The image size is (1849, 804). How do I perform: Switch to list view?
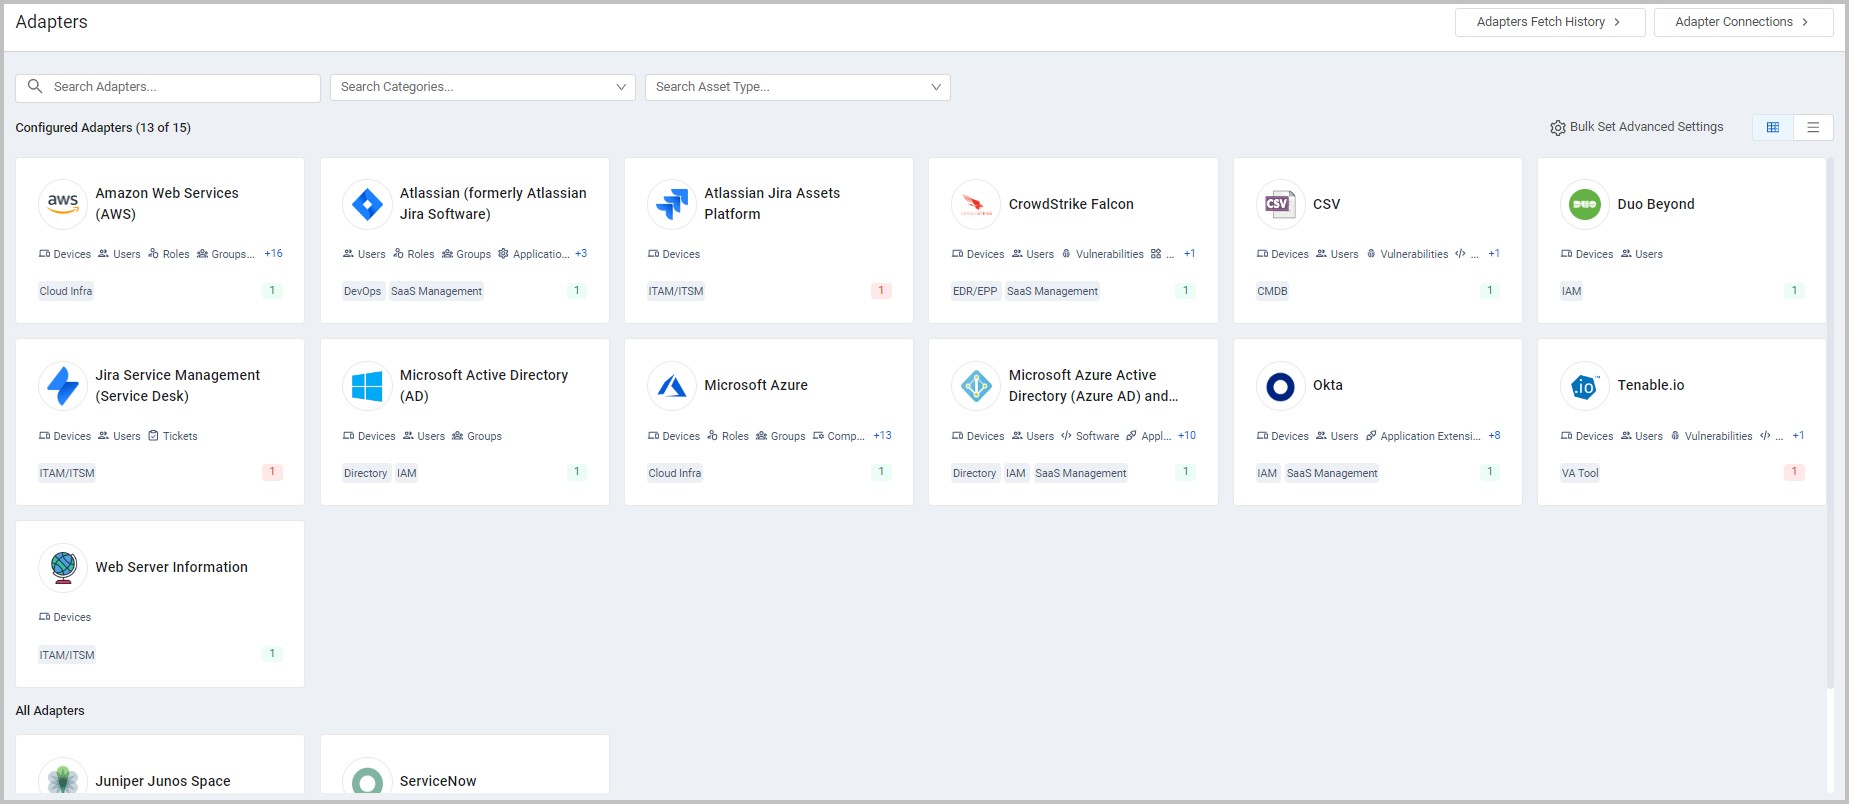click(x=1813, y=127)
